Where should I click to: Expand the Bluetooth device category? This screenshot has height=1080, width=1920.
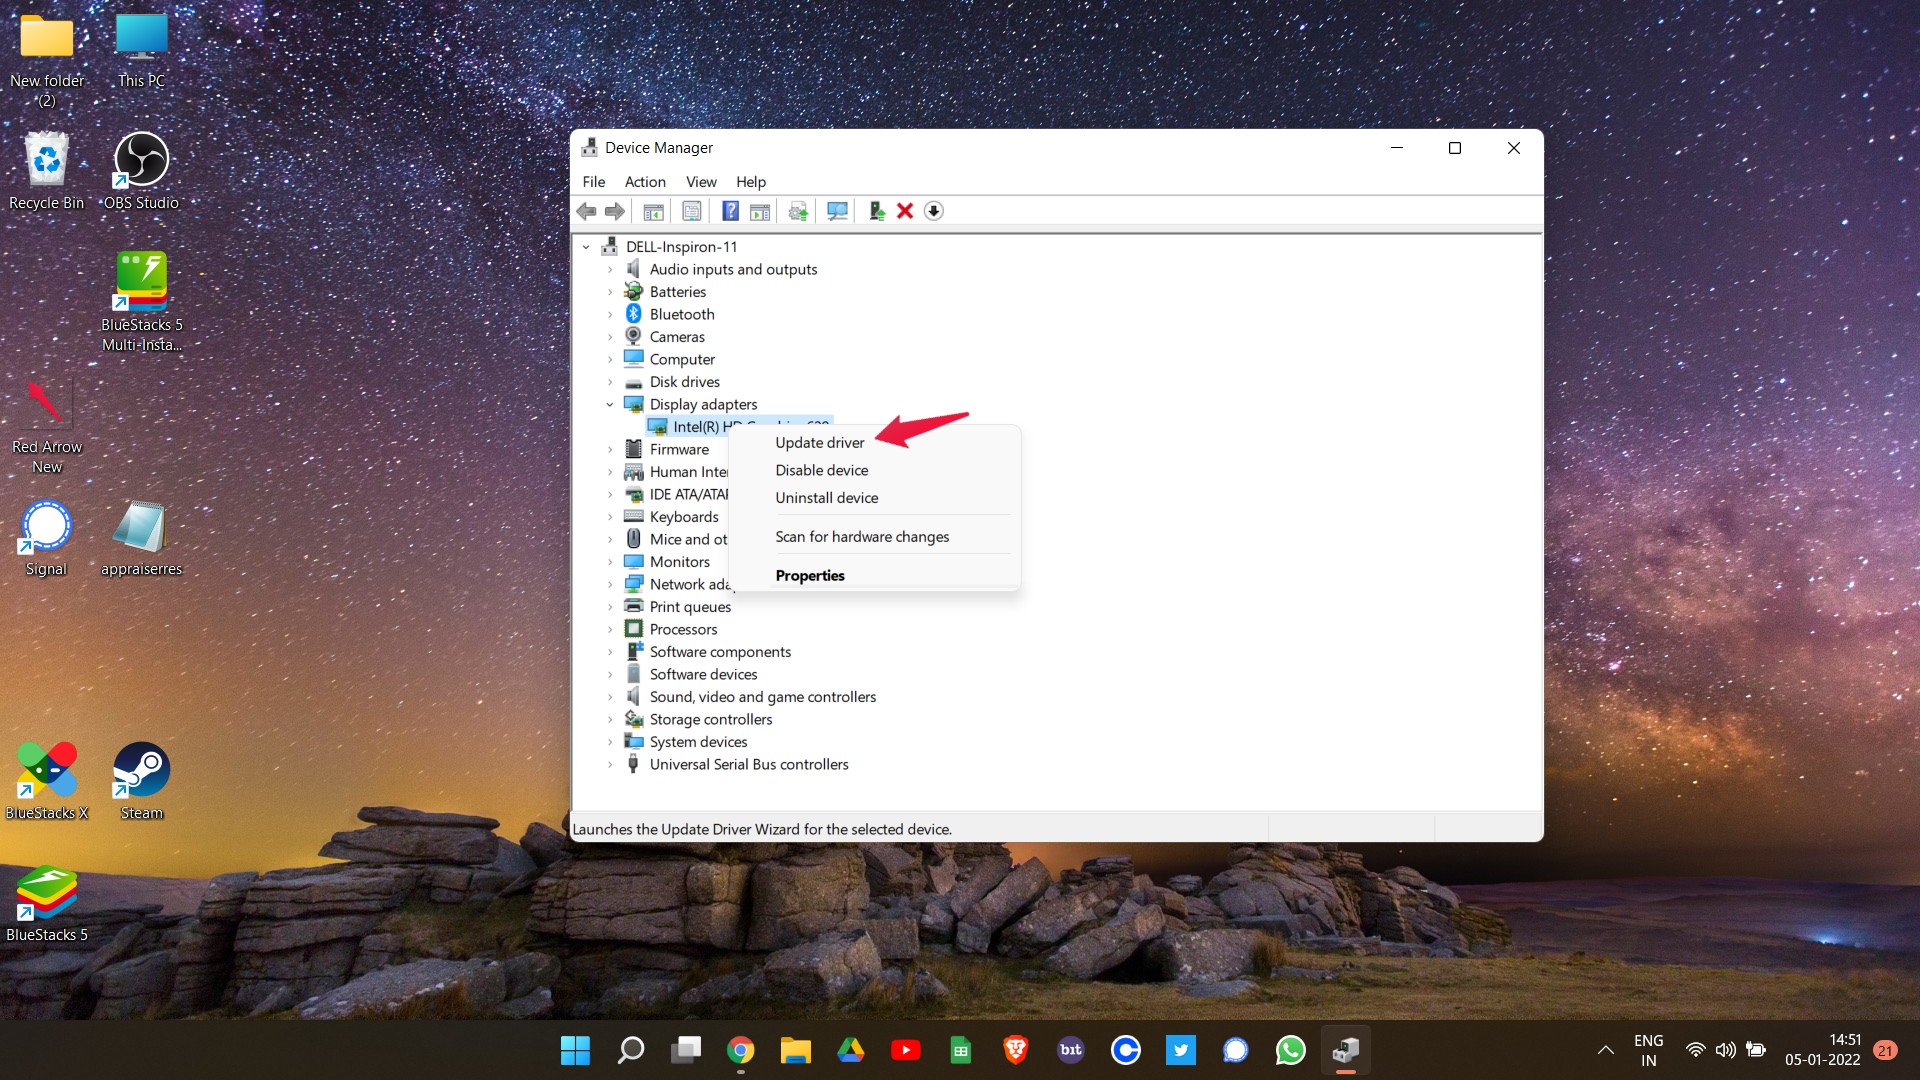611,314
